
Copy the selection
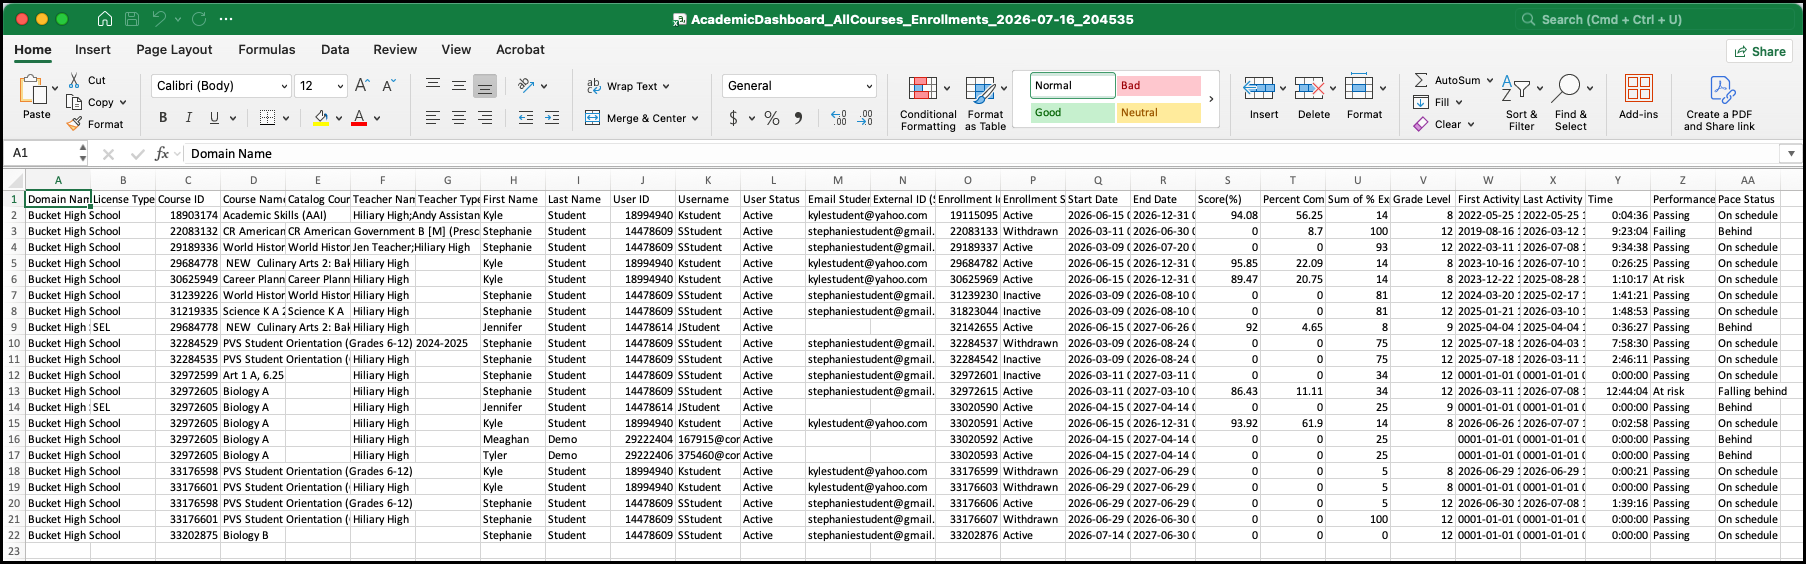click(x=91, y=102)
